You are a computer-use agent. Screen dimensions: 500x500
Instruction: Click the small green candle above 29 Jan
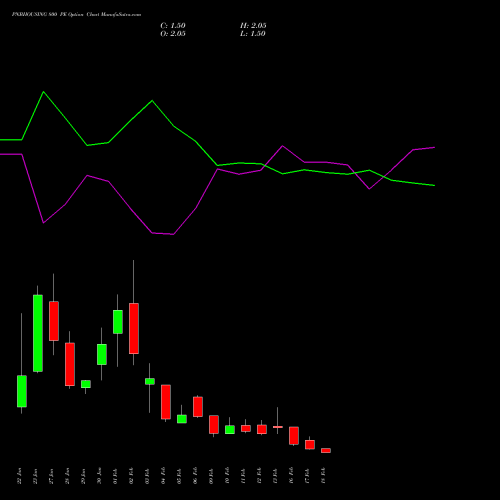86,384
